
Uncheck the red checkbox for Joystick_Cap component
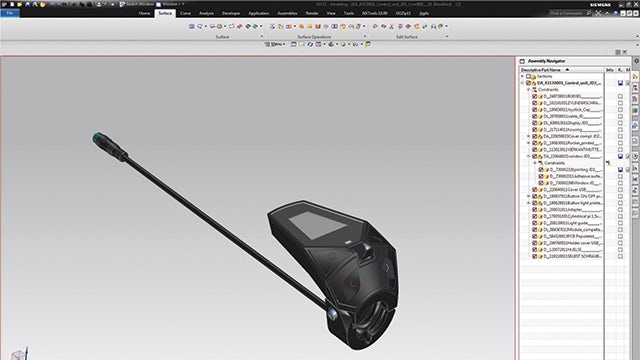[x=535, y=109]
